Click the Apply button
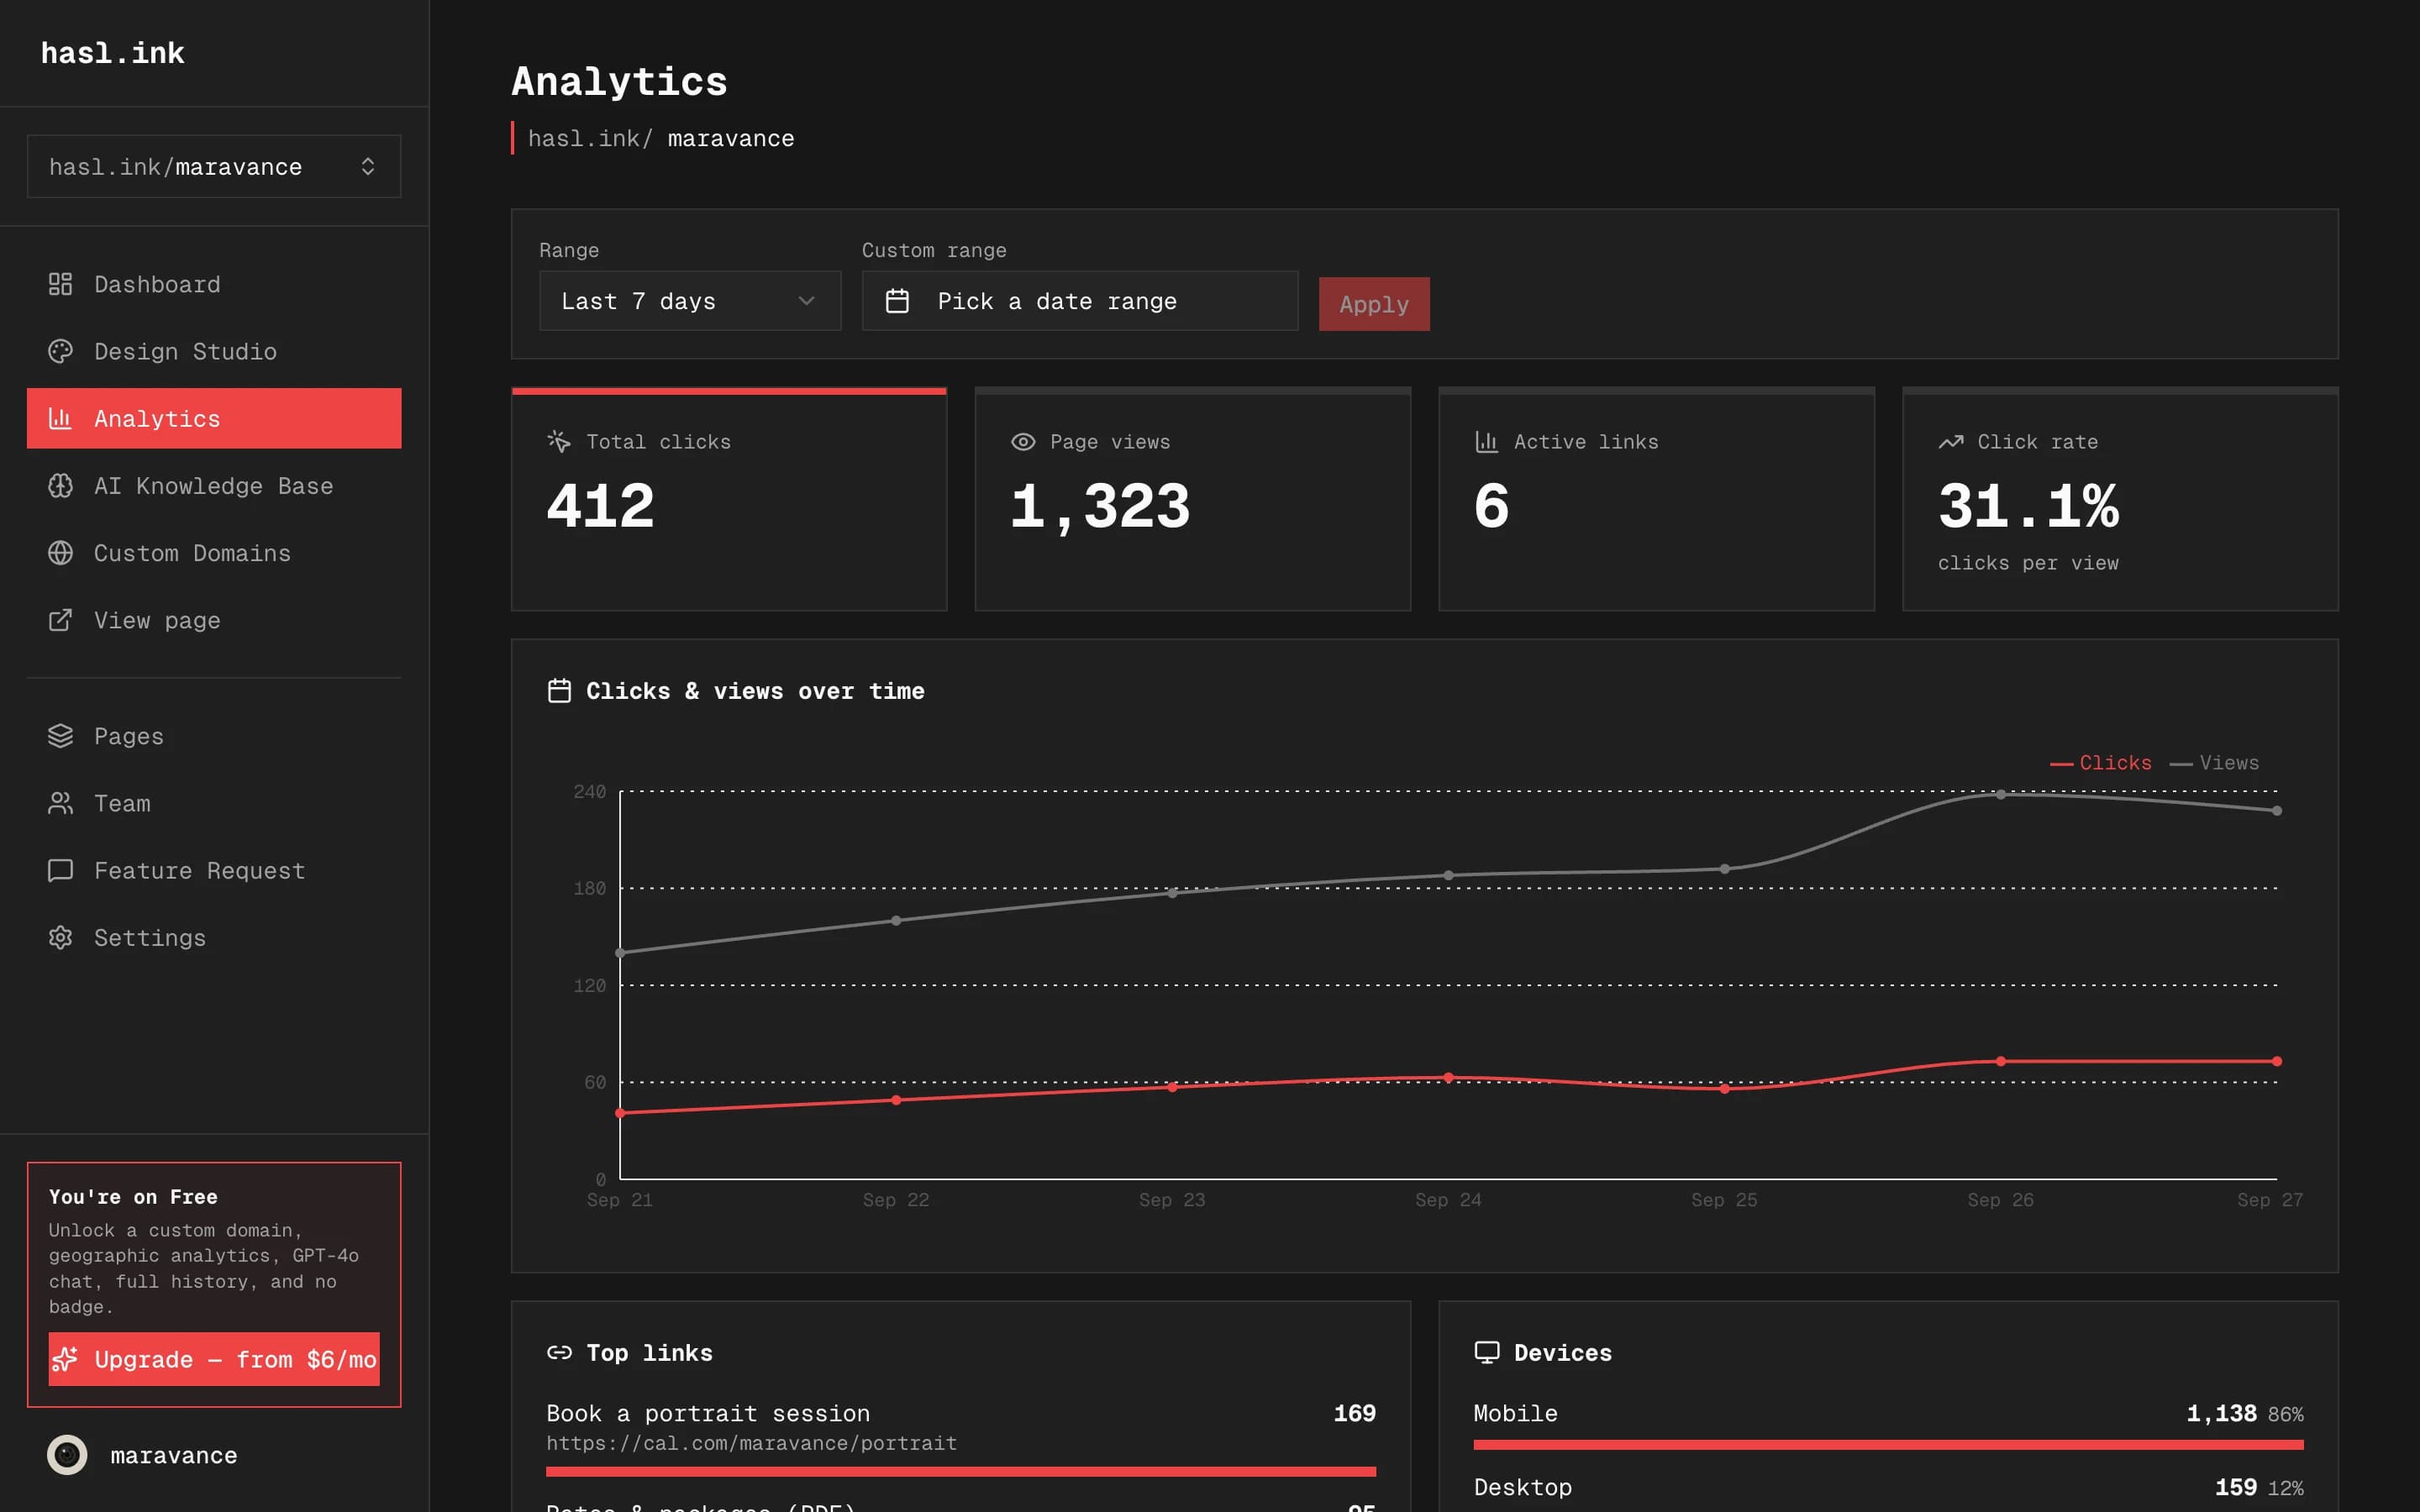Screen dimensions: 2420x1512 point(1374,304)
